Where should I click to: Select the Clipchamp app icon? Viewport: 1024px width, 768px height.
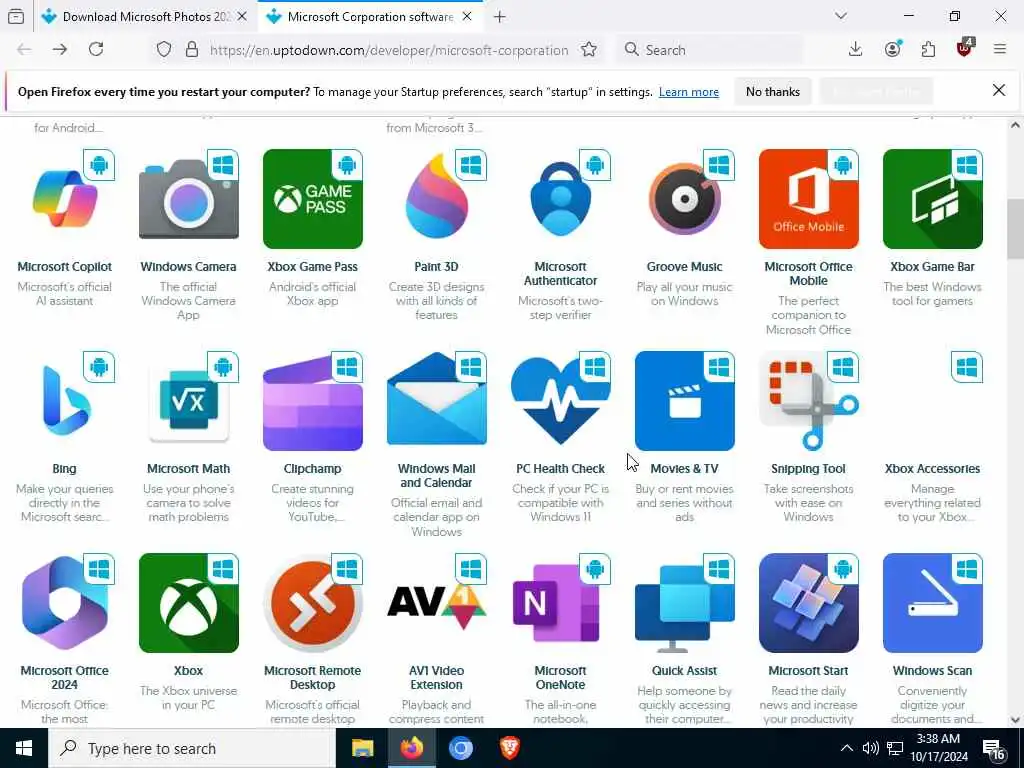313,401
